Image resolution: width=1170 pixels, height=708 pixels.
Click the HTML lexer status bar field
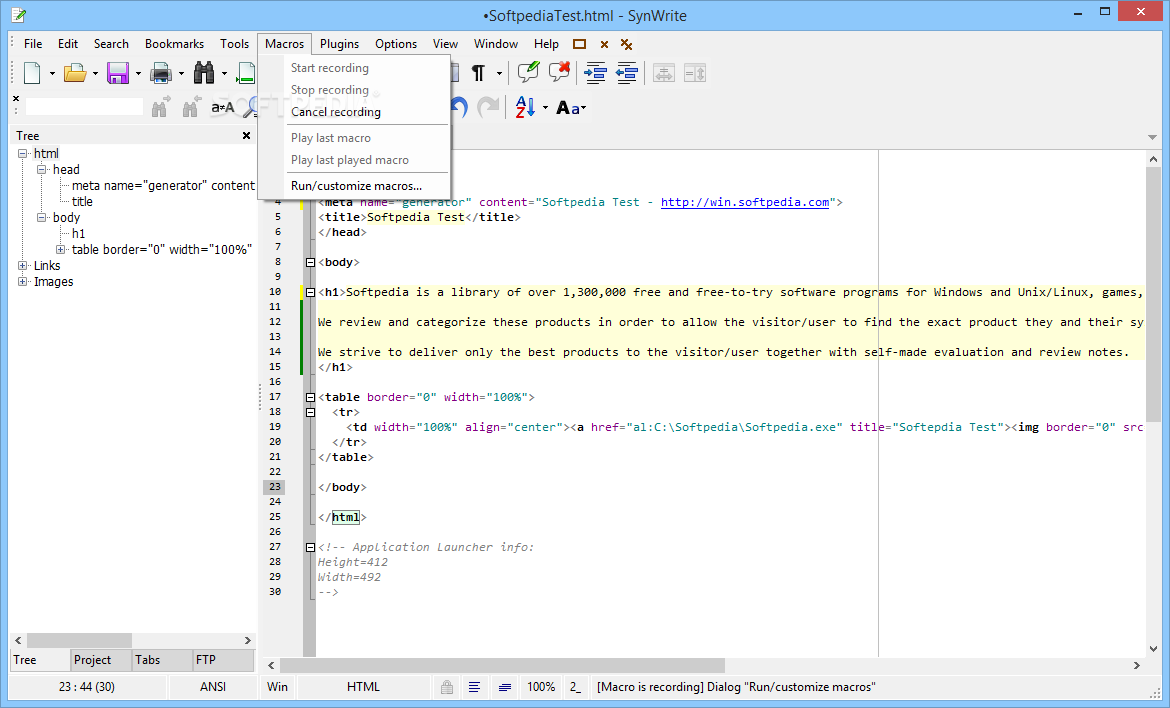pos(363,687)
